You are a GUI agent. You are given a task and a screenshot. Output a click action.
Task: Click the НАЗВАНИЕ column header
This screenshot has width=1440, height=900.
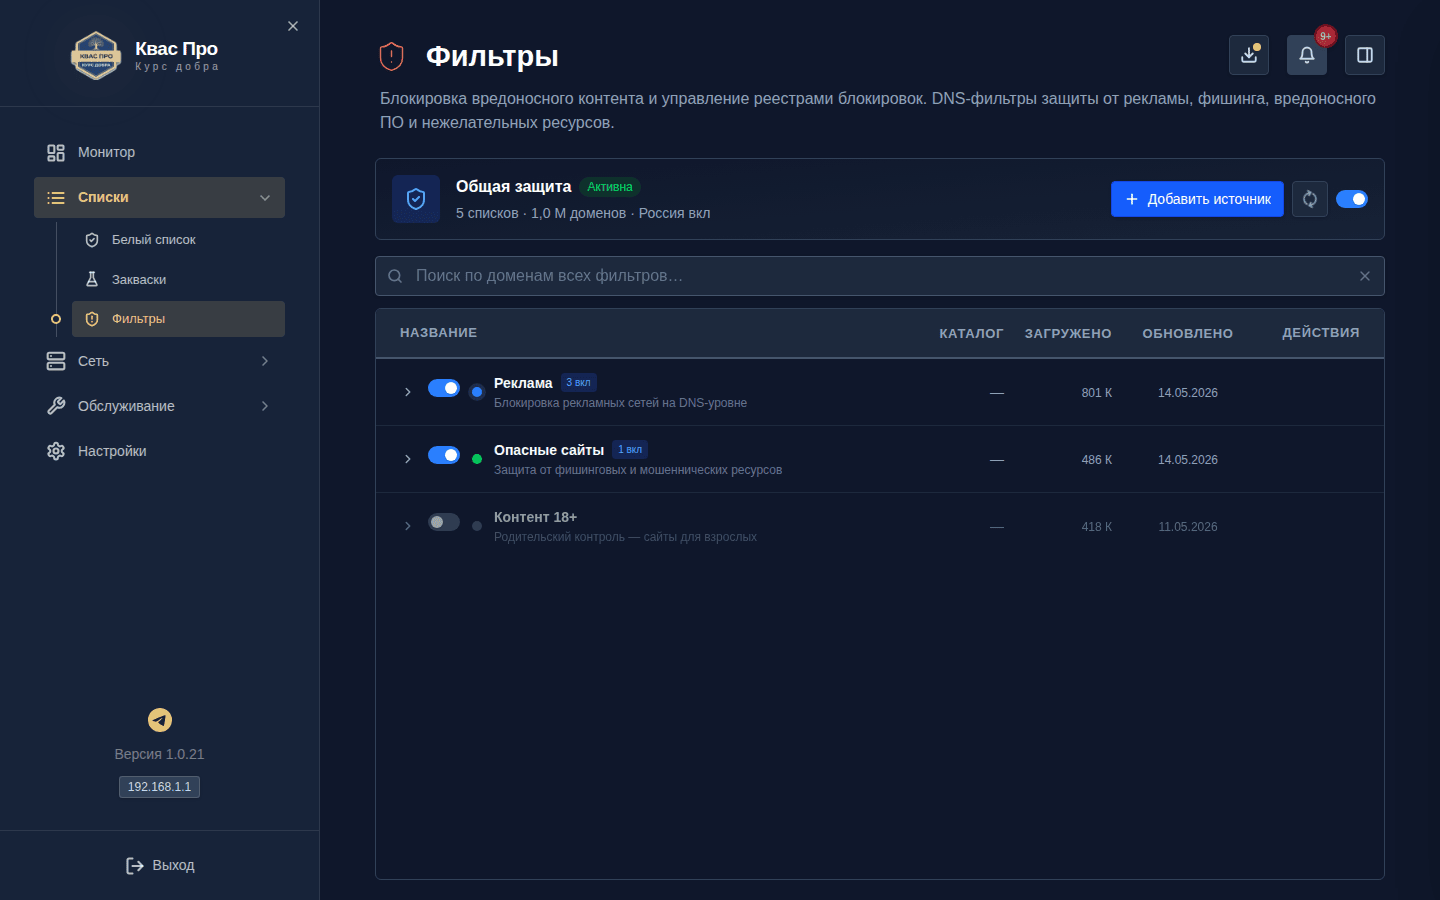tap(438, 333)
